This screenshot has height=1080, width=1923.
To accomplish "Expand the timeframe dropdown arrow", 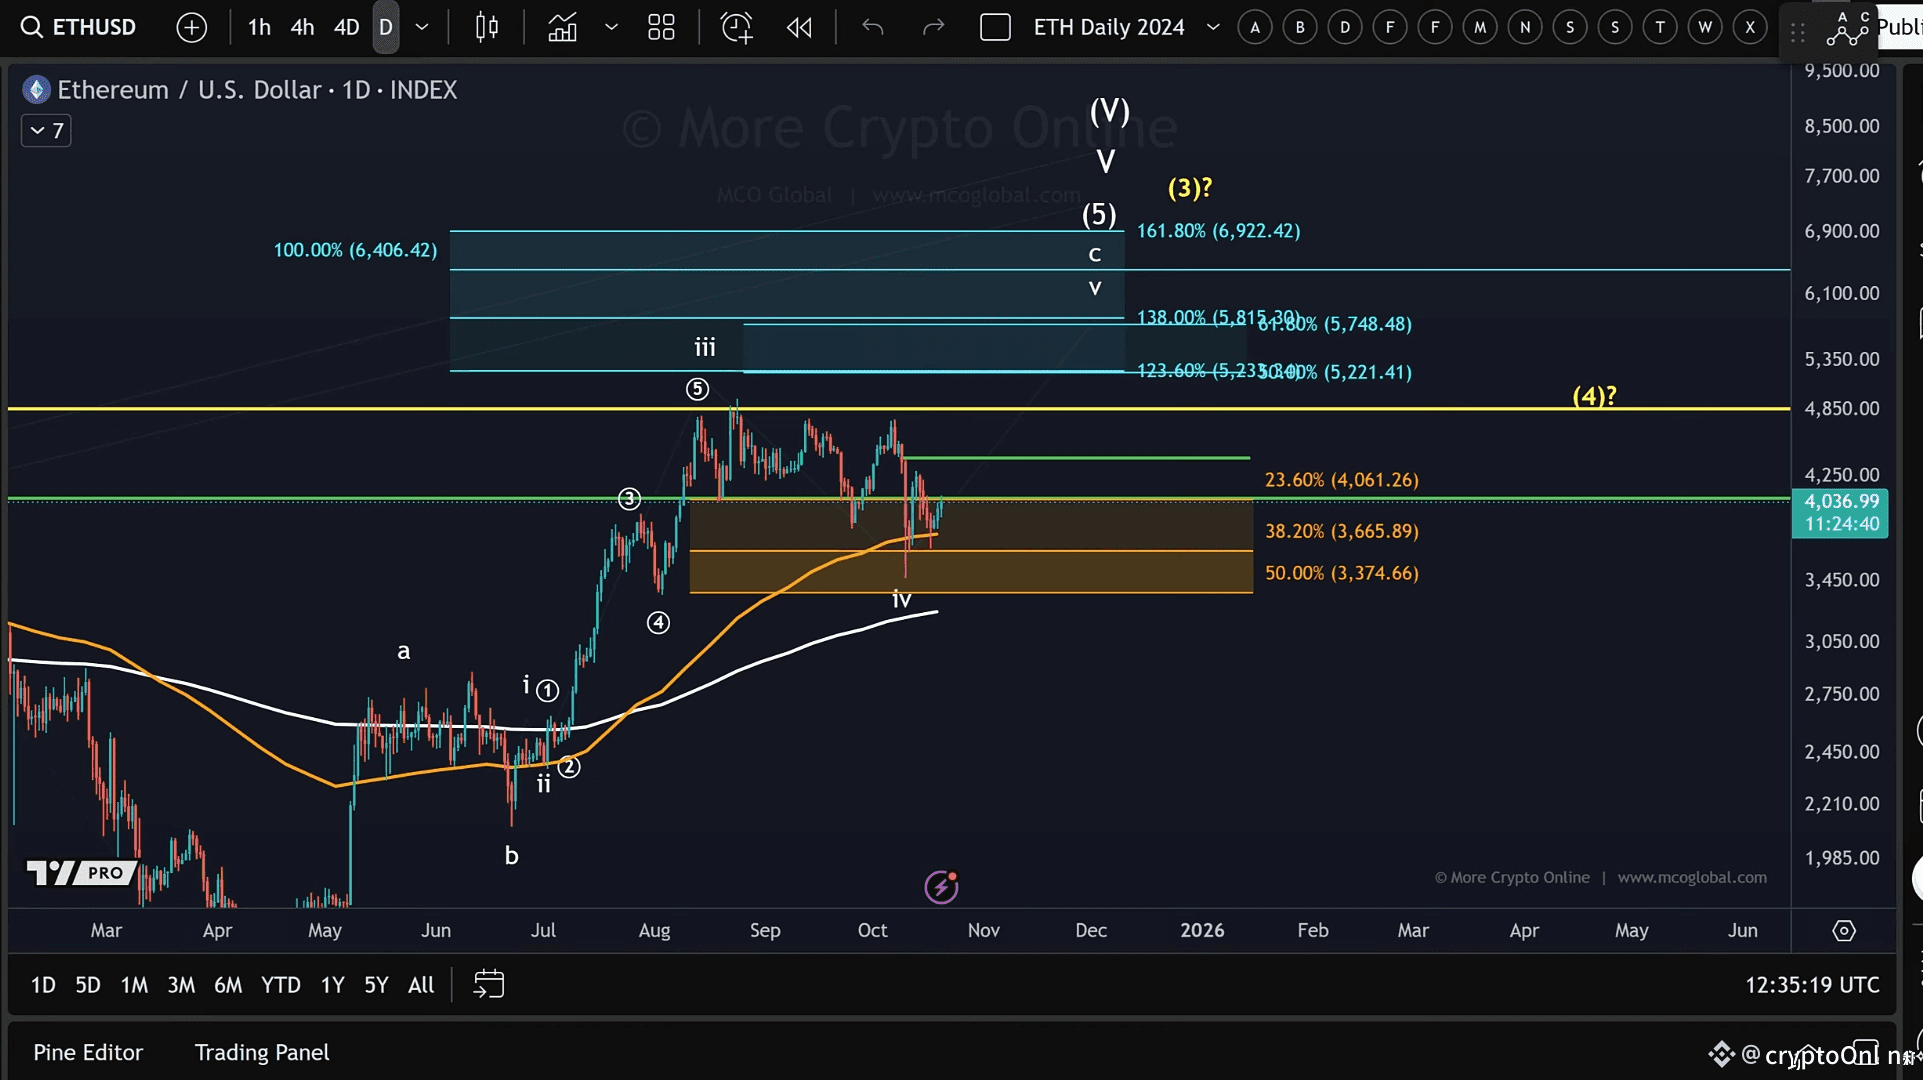I will pos(422,27).
